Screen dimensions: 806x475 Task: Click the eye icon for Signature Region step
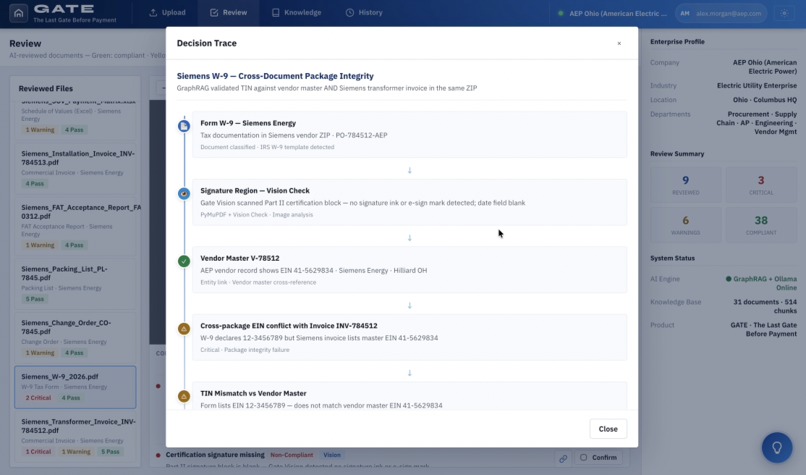click(184, 193)
